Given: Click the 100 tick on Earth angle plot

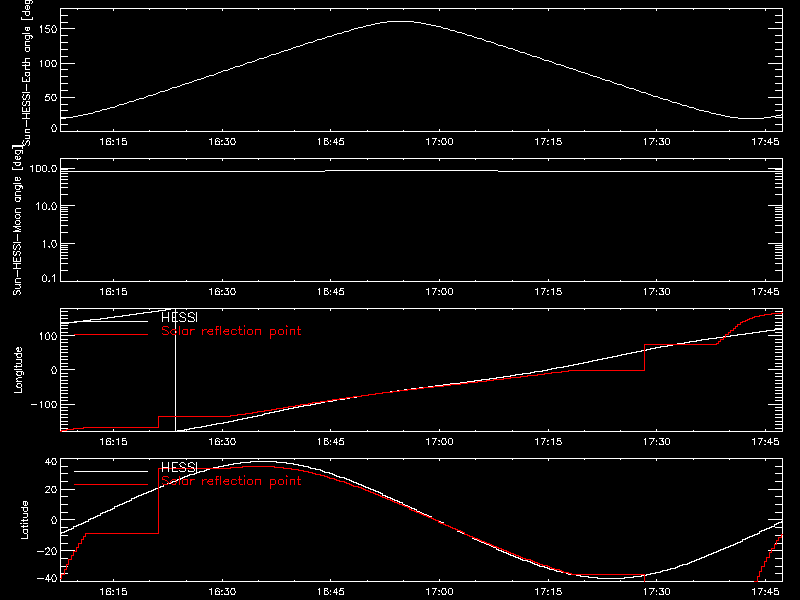Looking at the screenshot, I should [47, 63].
